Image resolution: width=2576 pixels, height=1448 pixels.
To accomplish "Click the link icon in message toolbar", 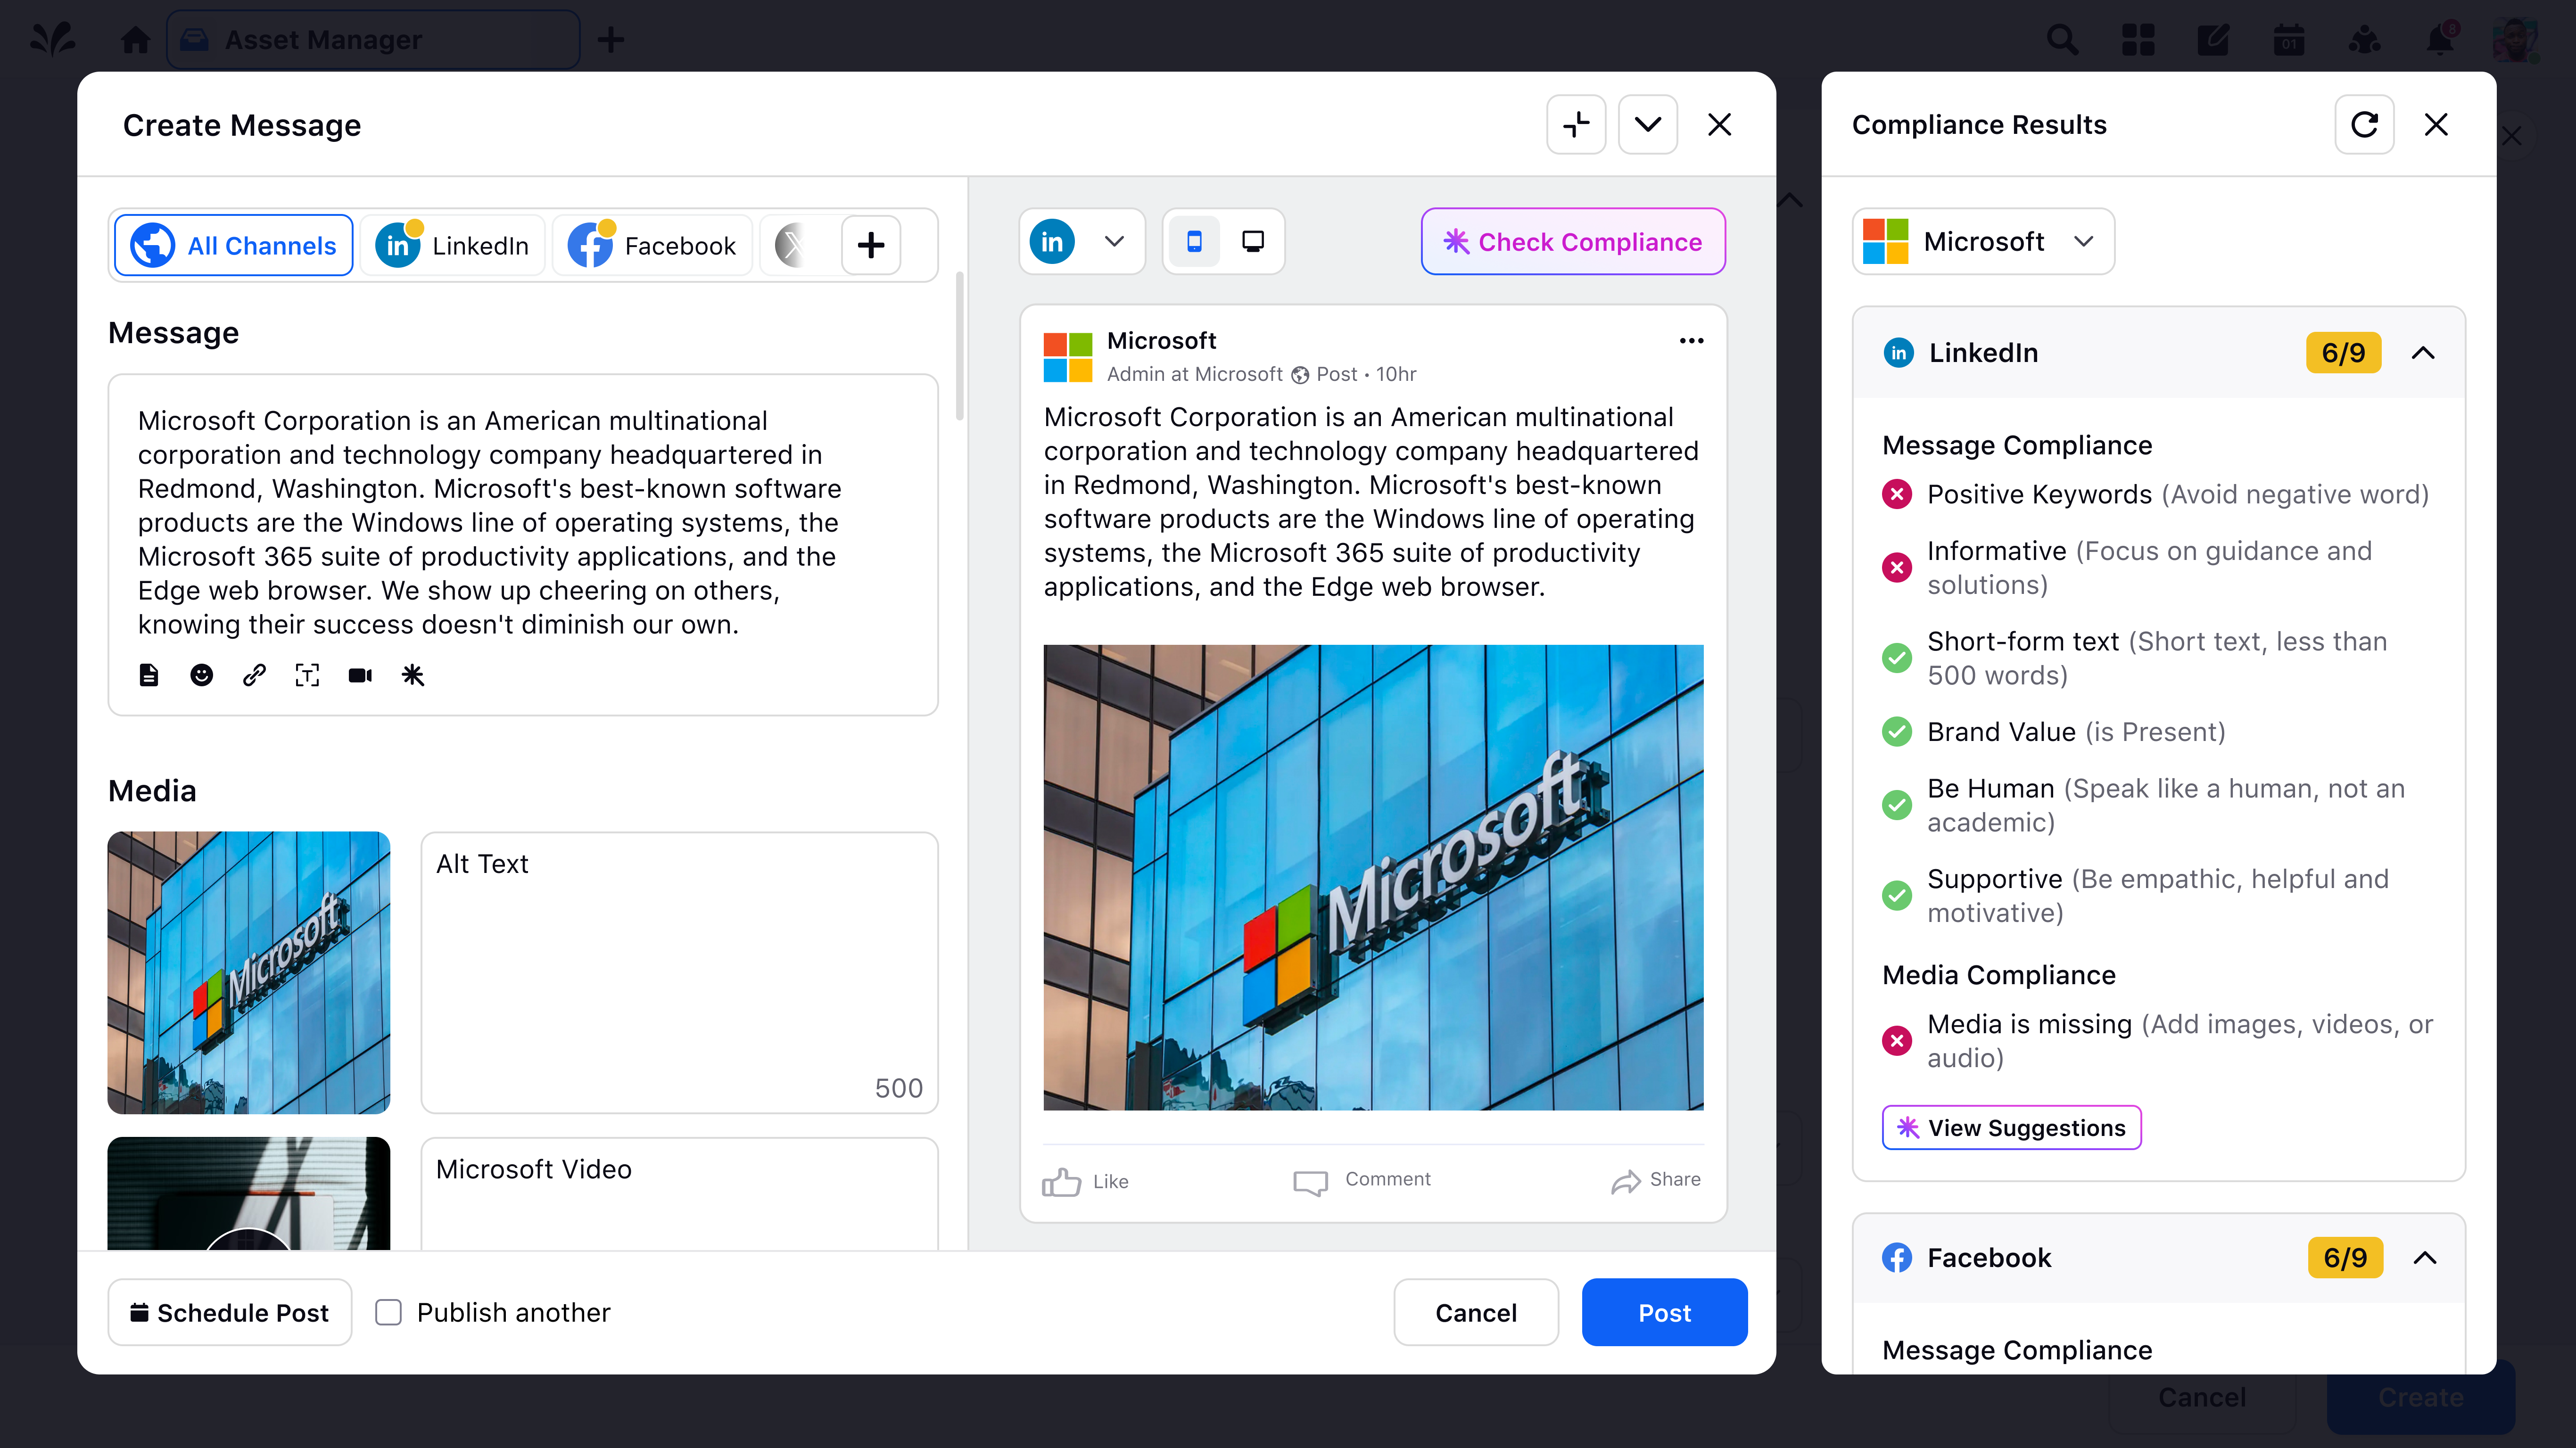I will (x=254, y=675).
